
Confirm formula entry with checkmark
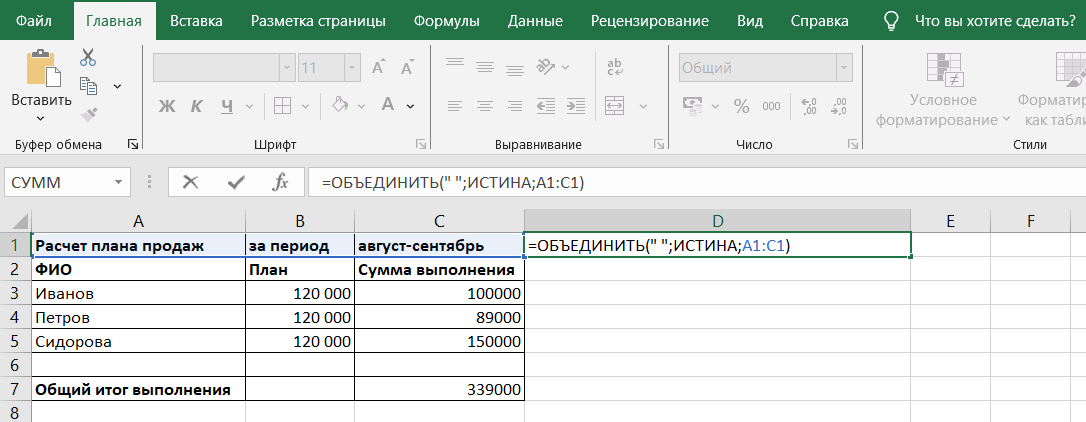[x=236, y=183]
